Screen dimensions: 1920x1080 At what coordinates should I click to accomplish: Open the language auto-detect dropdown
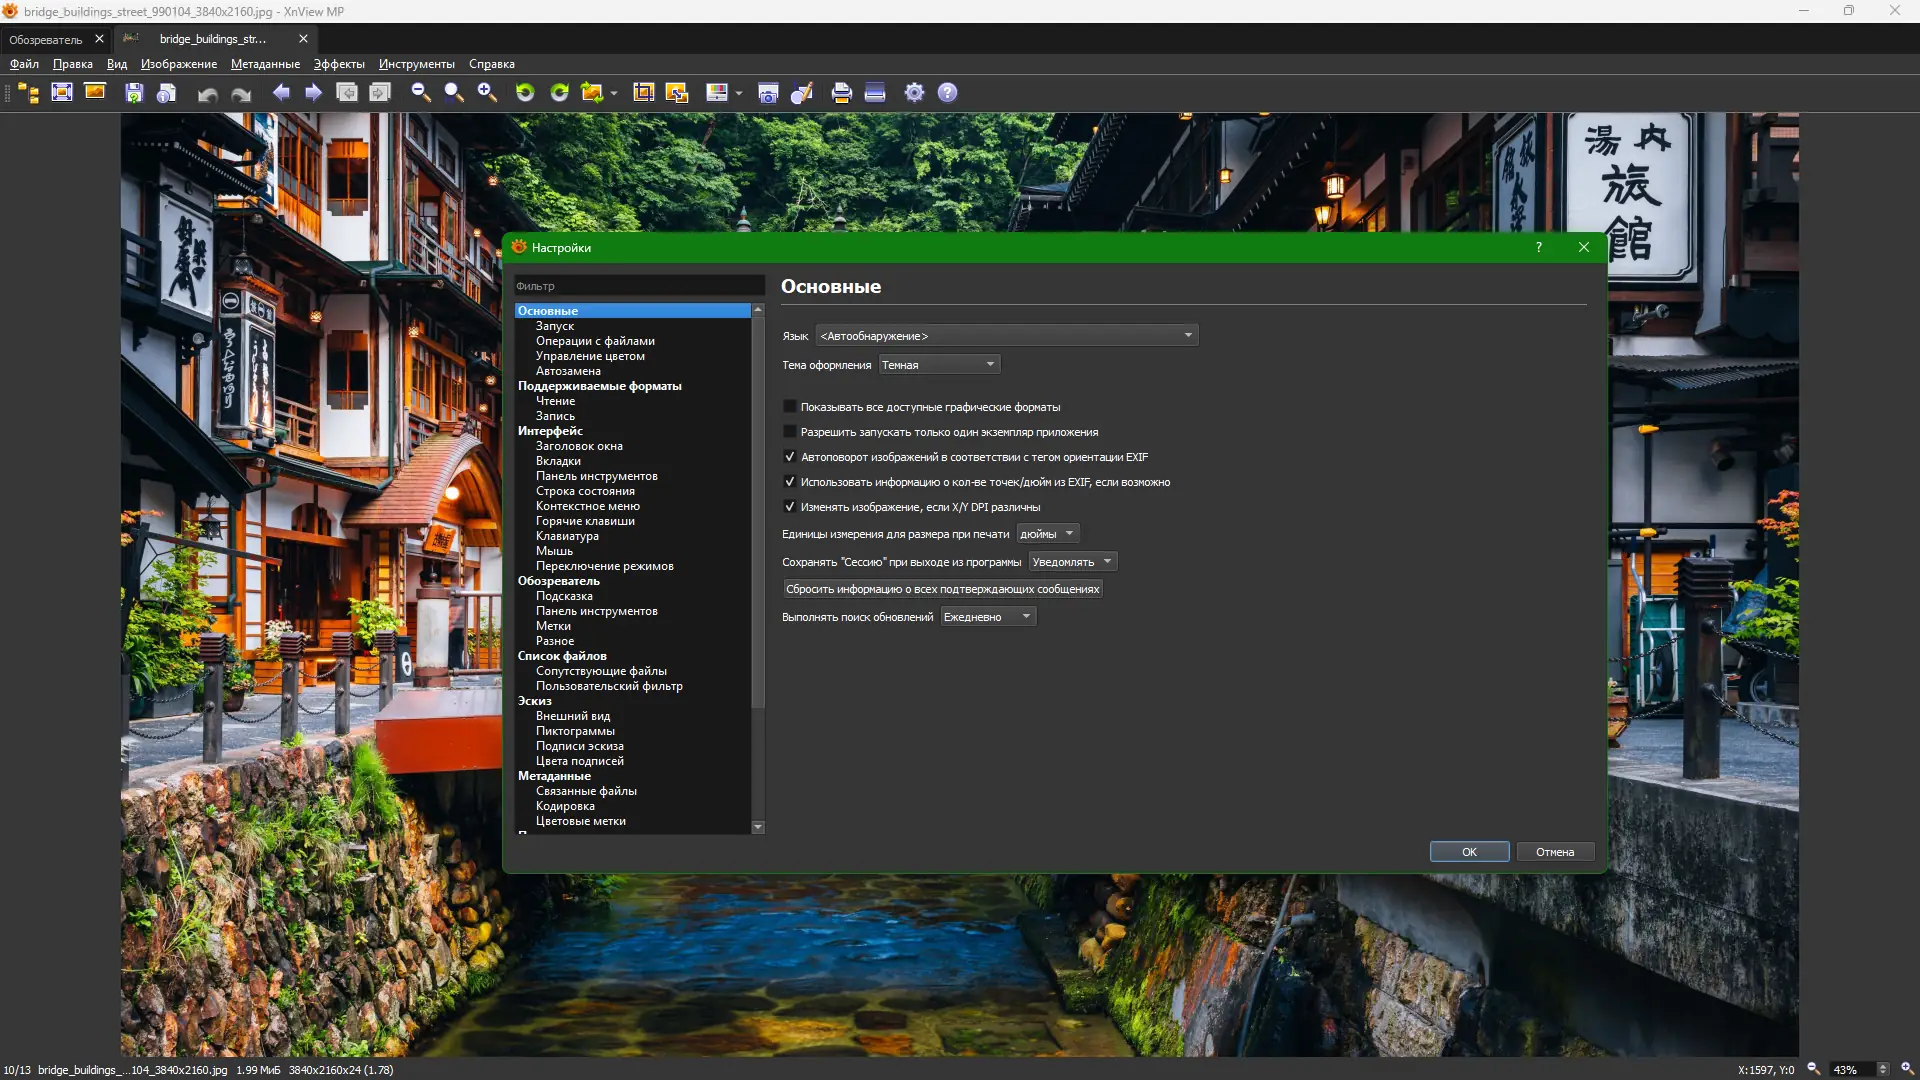pyautogui.click(x=1007, y=336)
